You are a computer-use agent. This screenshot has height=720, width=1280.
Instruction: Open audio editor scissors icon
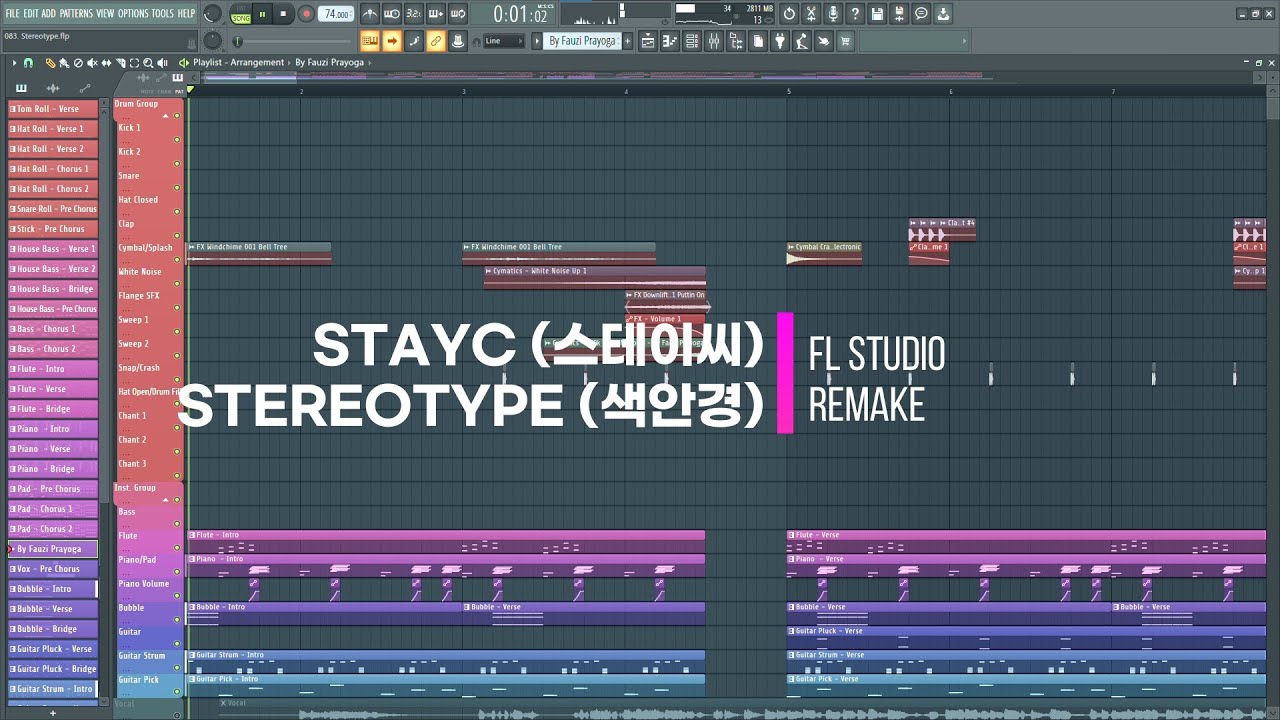click(811, 14)
